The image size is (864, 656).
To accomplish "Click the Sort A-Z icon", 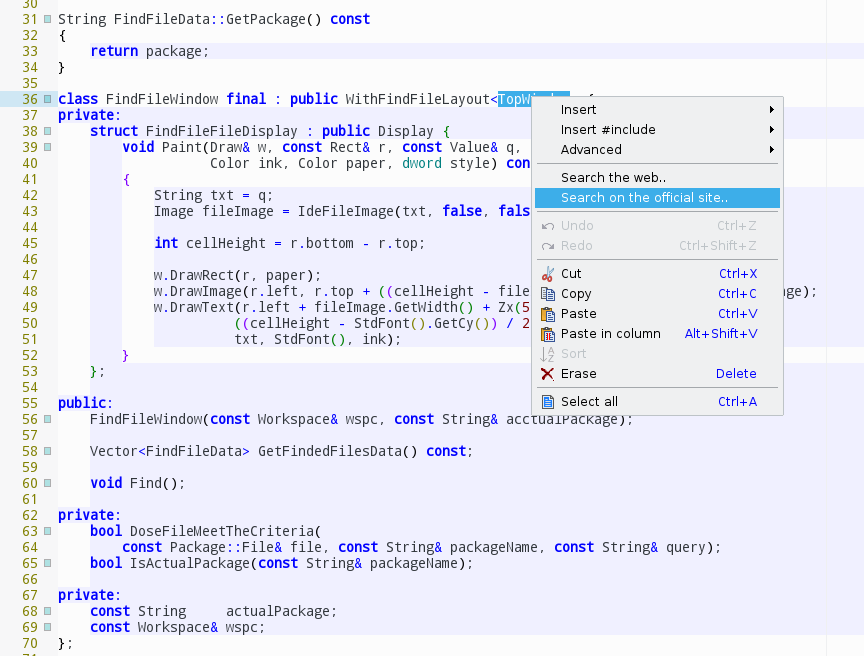I will coord(547,354).
